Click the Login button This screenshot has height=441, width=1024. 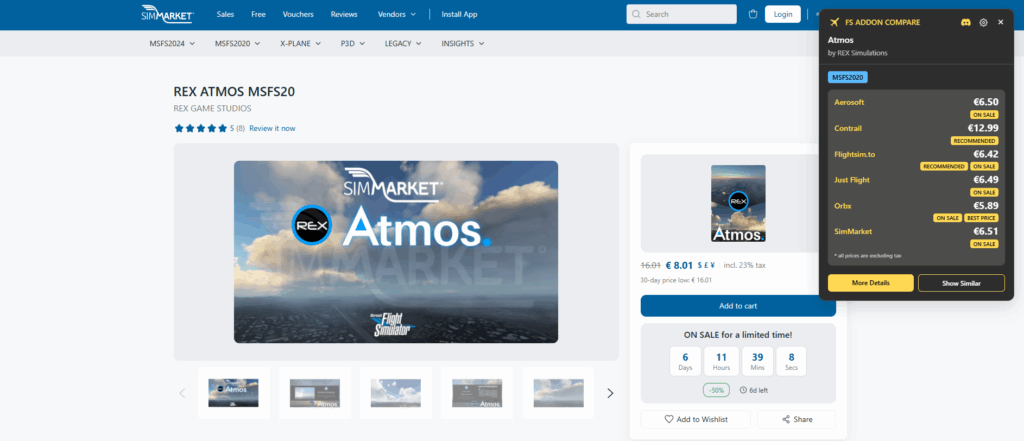click(782, 14)
